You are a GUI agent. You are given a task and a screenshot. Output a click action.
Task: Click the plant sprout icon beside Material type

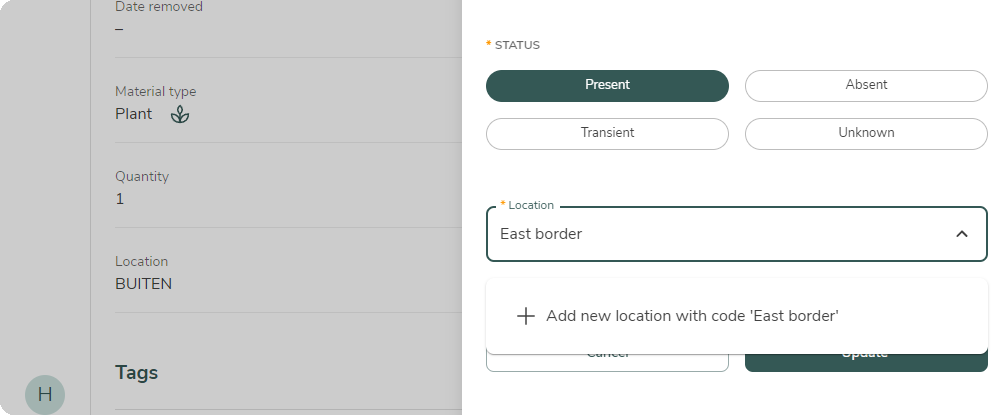coord(179,114)
